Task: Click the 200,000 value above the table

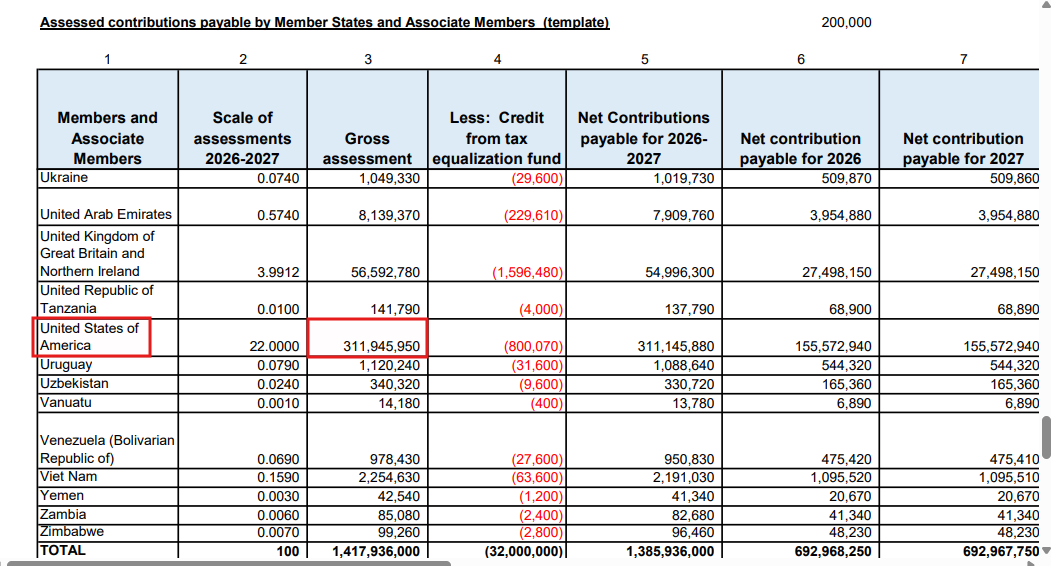Action: click(845, 22)
